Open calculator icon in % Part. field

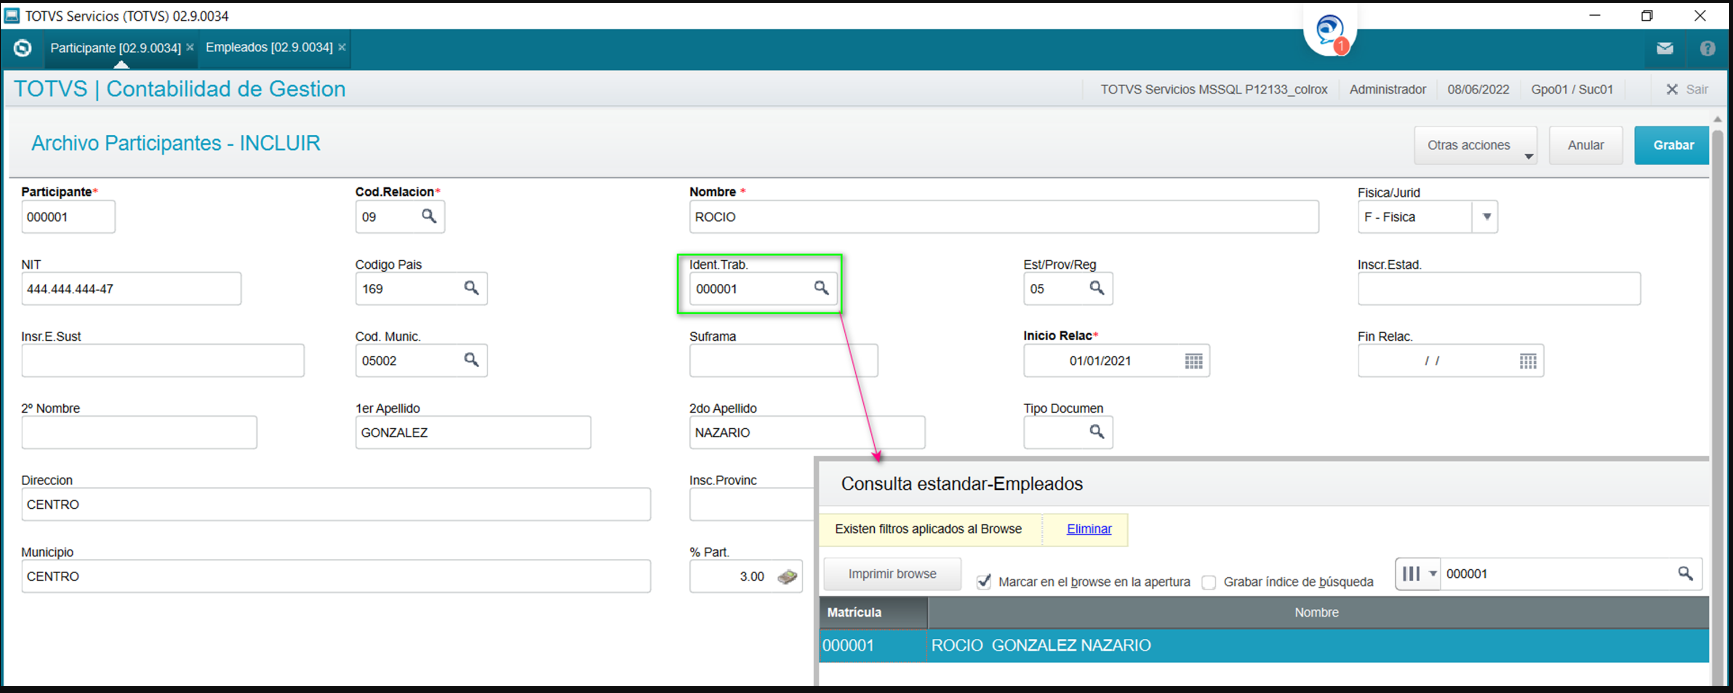coord(788,577)
